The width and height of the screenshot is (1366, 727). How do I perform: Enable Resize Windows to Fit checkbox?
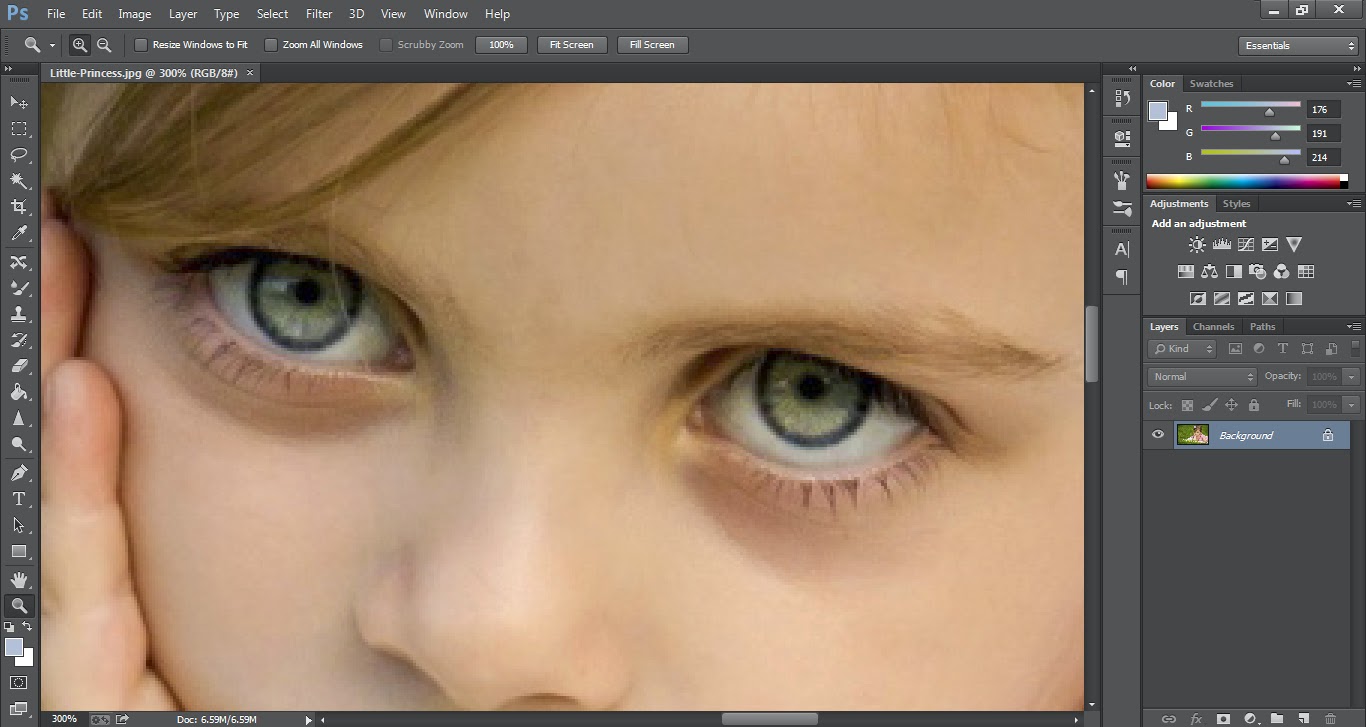pos(141,45)
